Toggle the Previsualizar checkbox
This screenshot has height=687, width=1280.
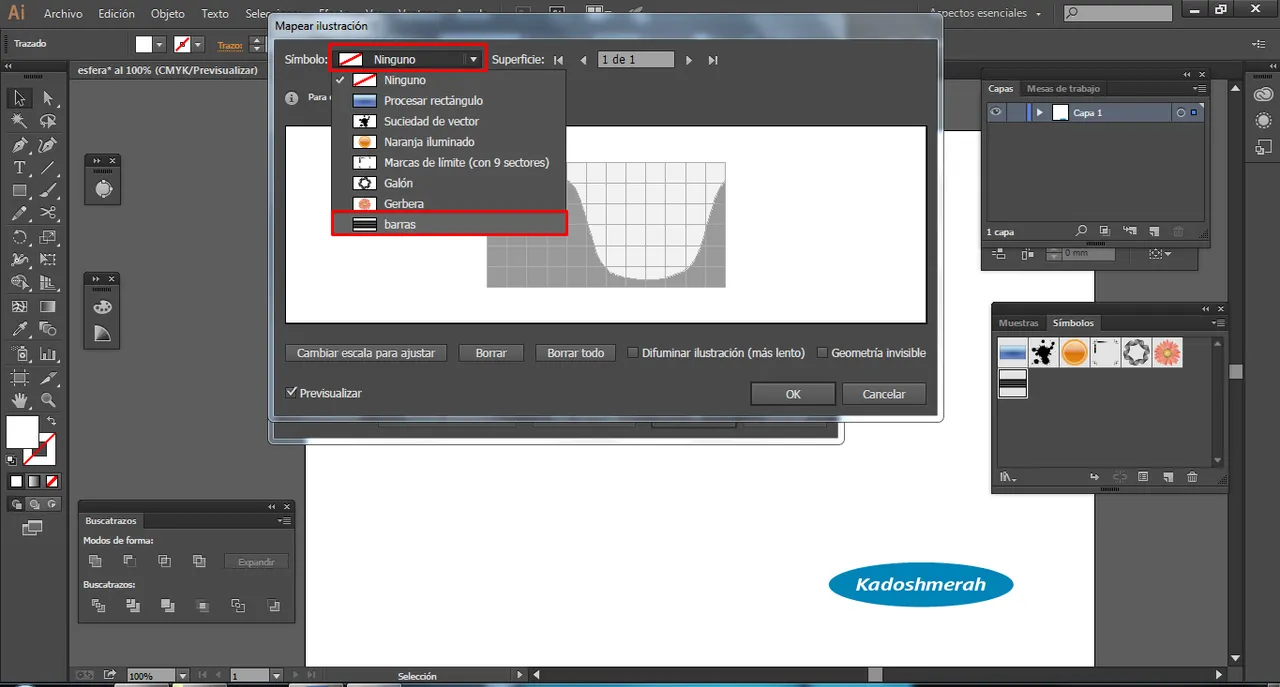[291, 393]
